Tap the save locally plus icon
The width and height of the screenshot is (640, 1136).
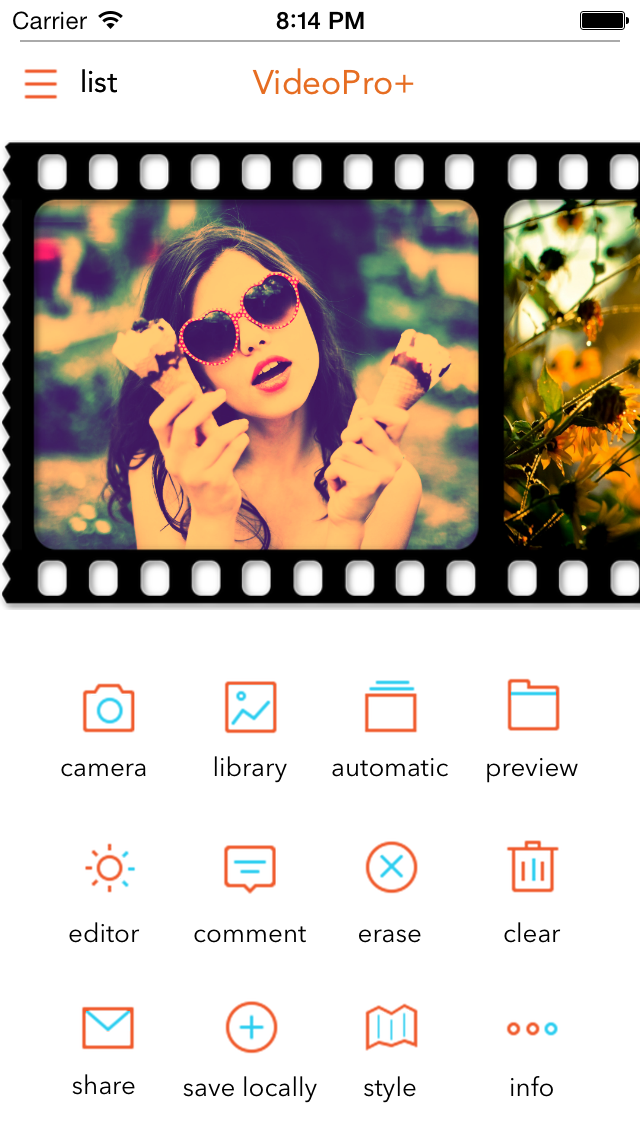click(x=252, y=1027)
